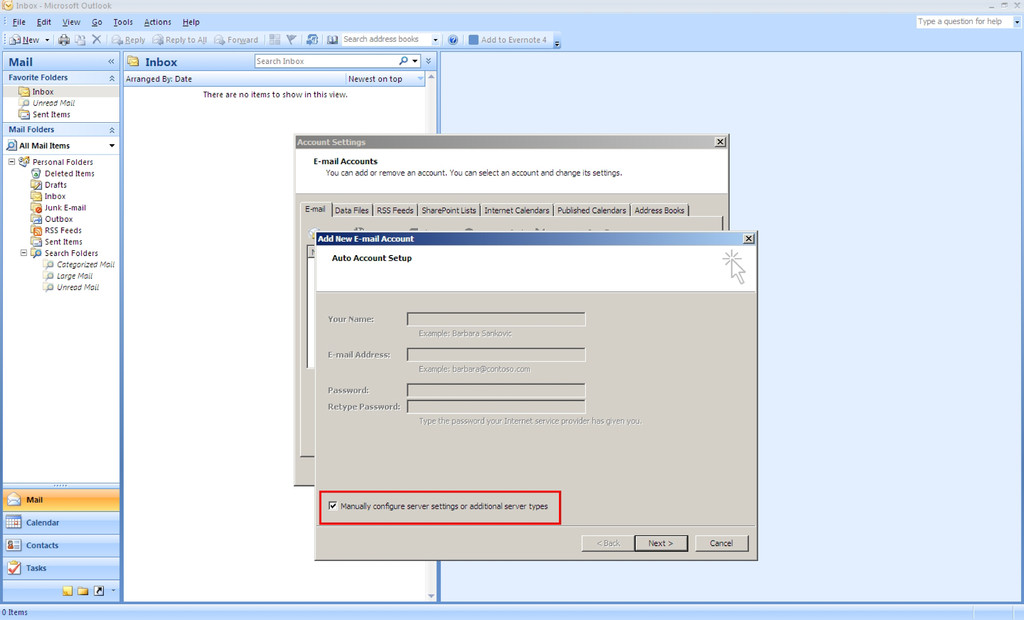Open the File menu

[19, 22]
